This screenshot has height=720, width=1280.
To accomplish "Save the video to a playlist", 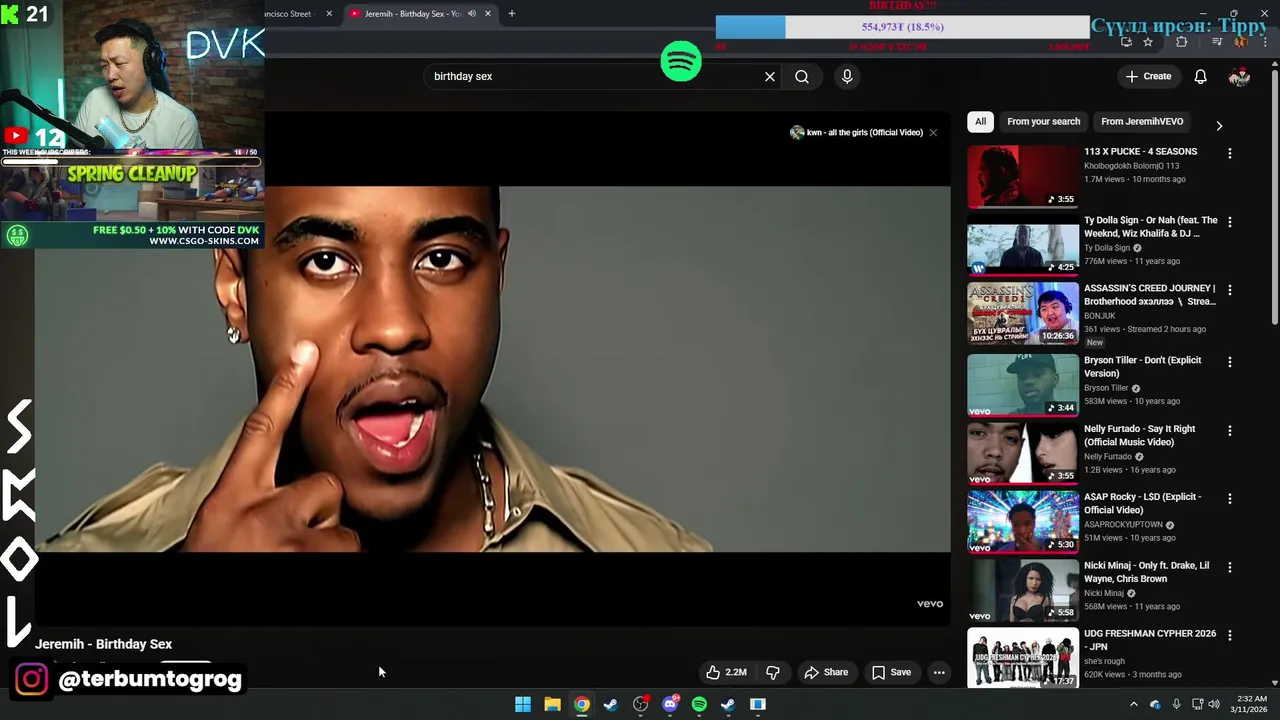I will coord(891,672).
